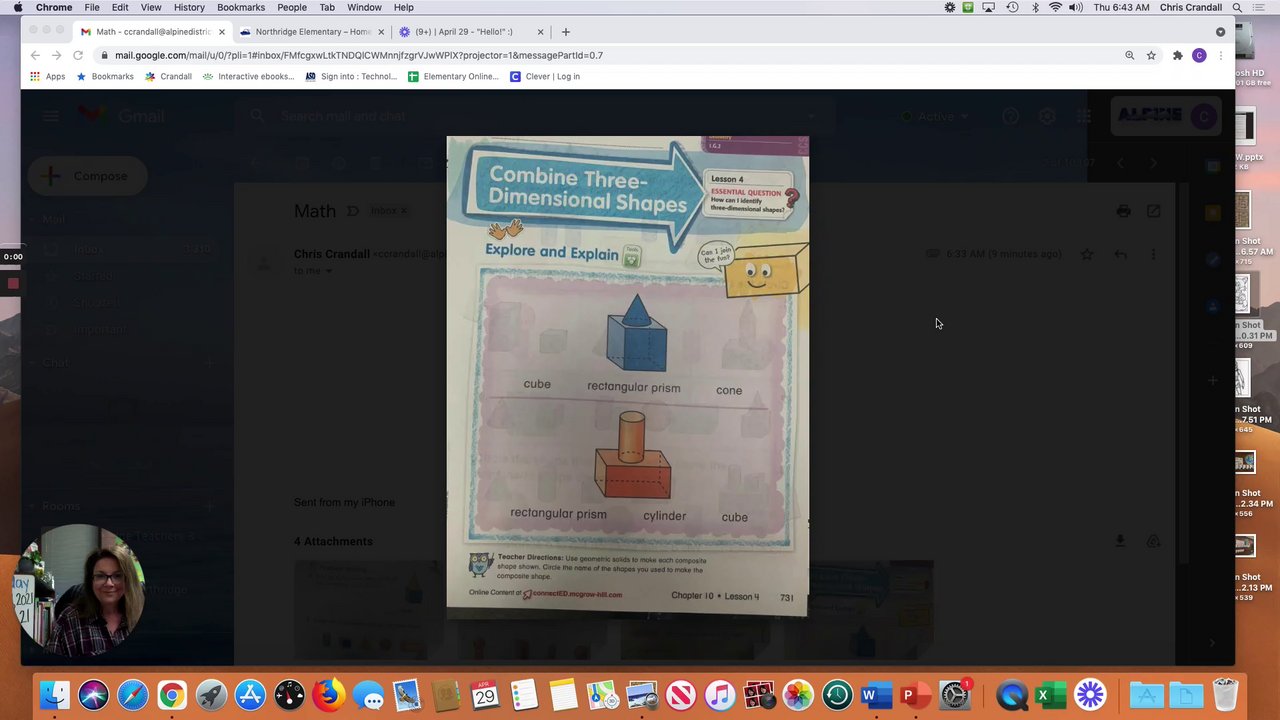The height and width of the screenshot is (720, 1280).
Task: Launch Siri from the Dock
Action: pos(94,694)
